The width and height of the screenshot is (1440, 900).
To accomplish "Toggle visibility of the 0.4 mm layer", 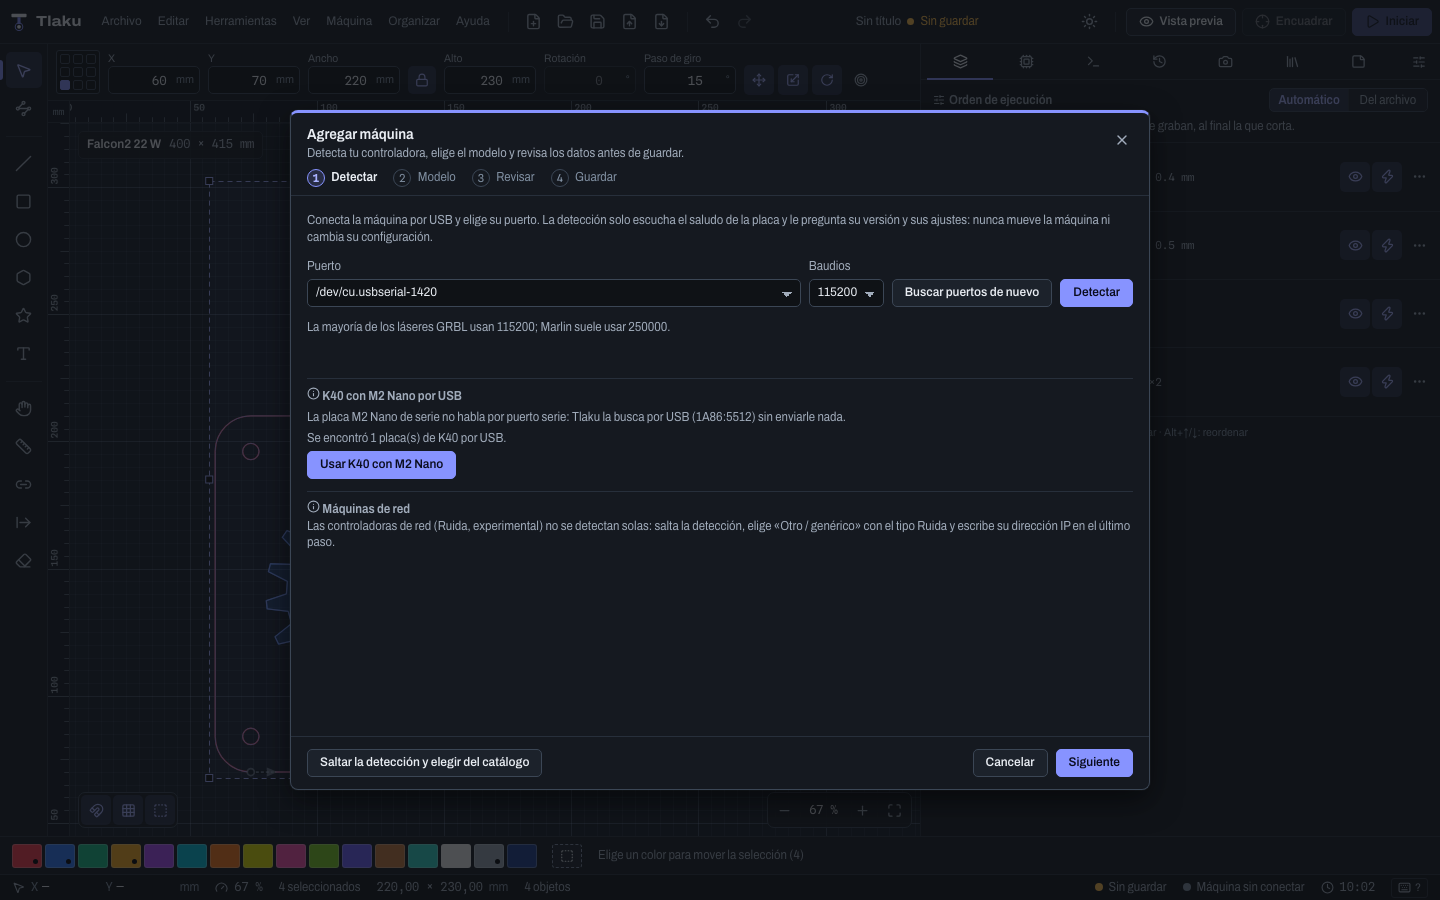I will pyautogui.click(x=1355, y=177).
